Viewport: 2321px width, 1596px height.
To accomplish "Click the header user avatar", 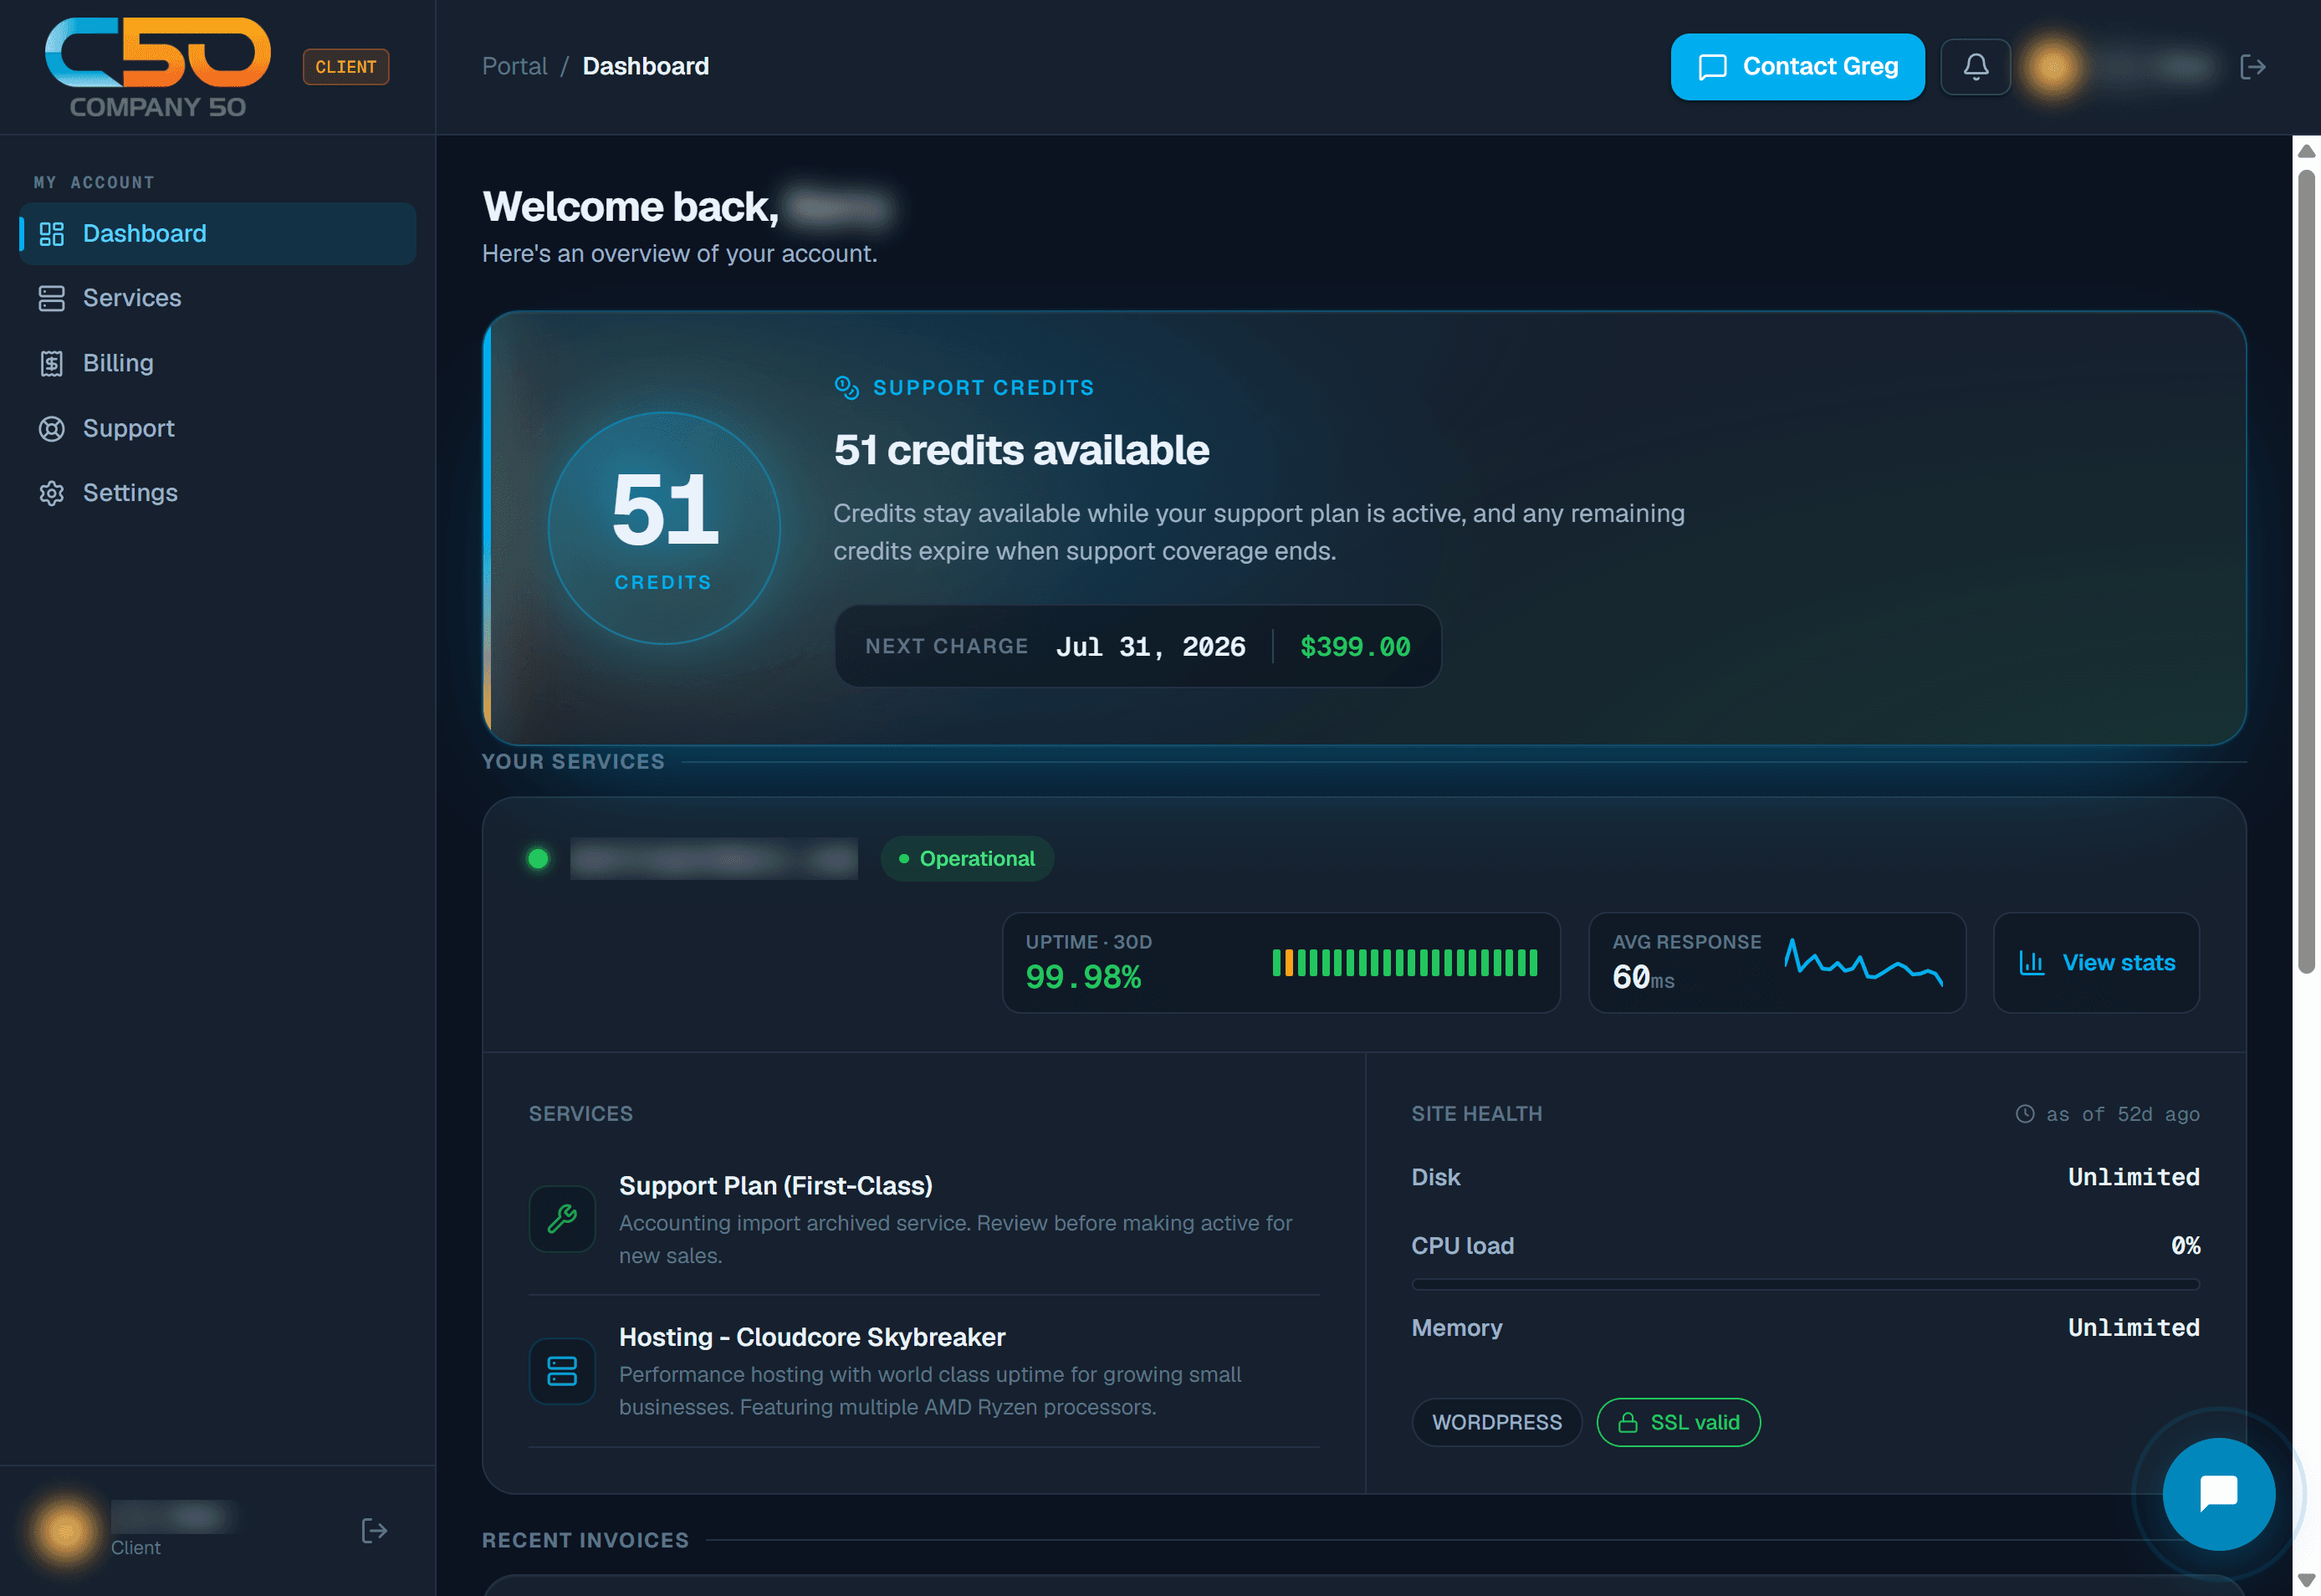I will [x=2052, y=67].
